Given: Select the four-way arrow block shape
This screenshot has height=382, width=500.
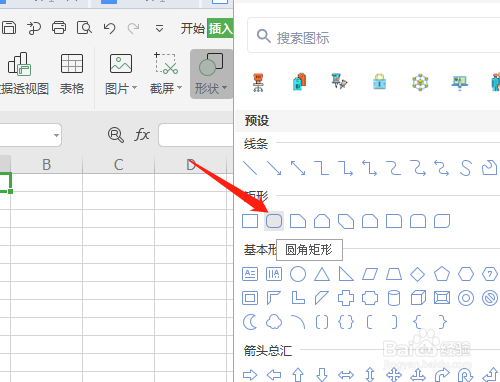Looking at the screenshot, I should coord(394,375).
